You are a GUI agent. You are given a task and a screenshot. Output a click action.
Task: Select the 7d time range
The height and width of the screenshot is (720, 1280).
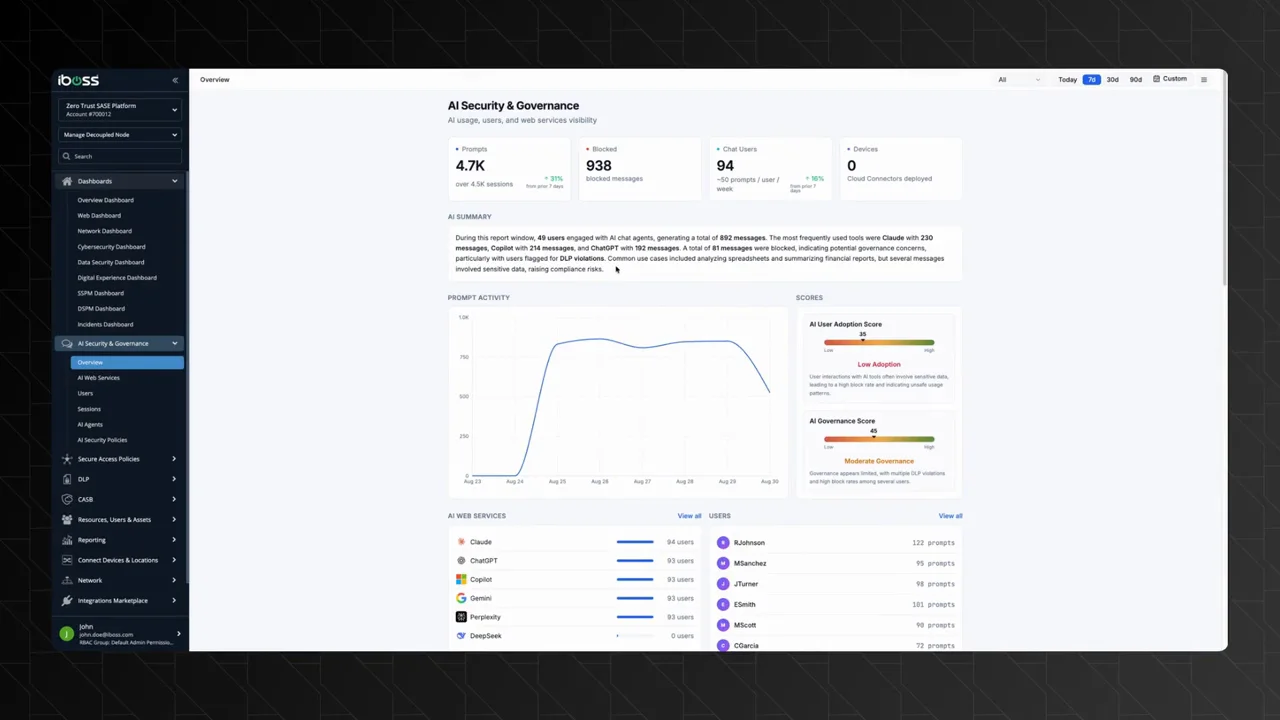1091,80
